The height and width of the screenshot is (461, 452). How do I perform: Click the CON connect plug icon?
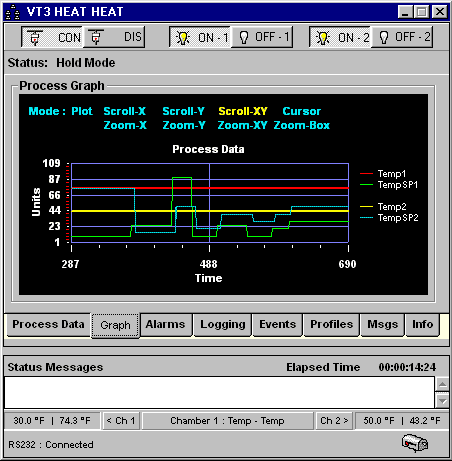coord(34,37)
